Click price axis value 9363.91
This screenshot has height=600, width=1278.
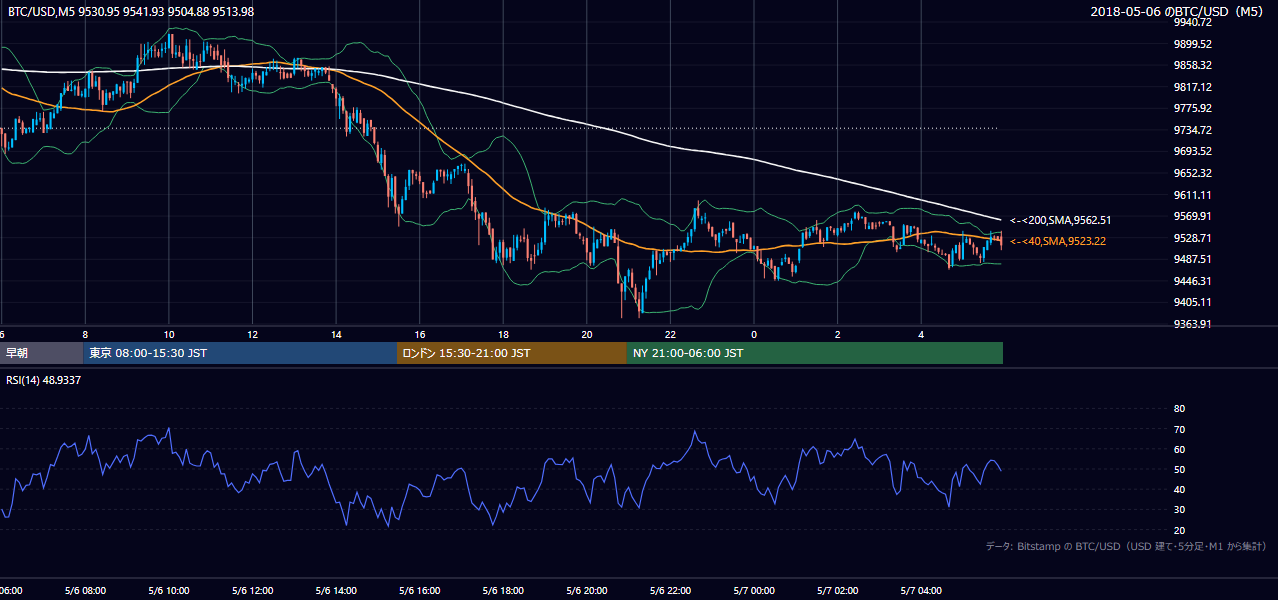pos(1193,324)
